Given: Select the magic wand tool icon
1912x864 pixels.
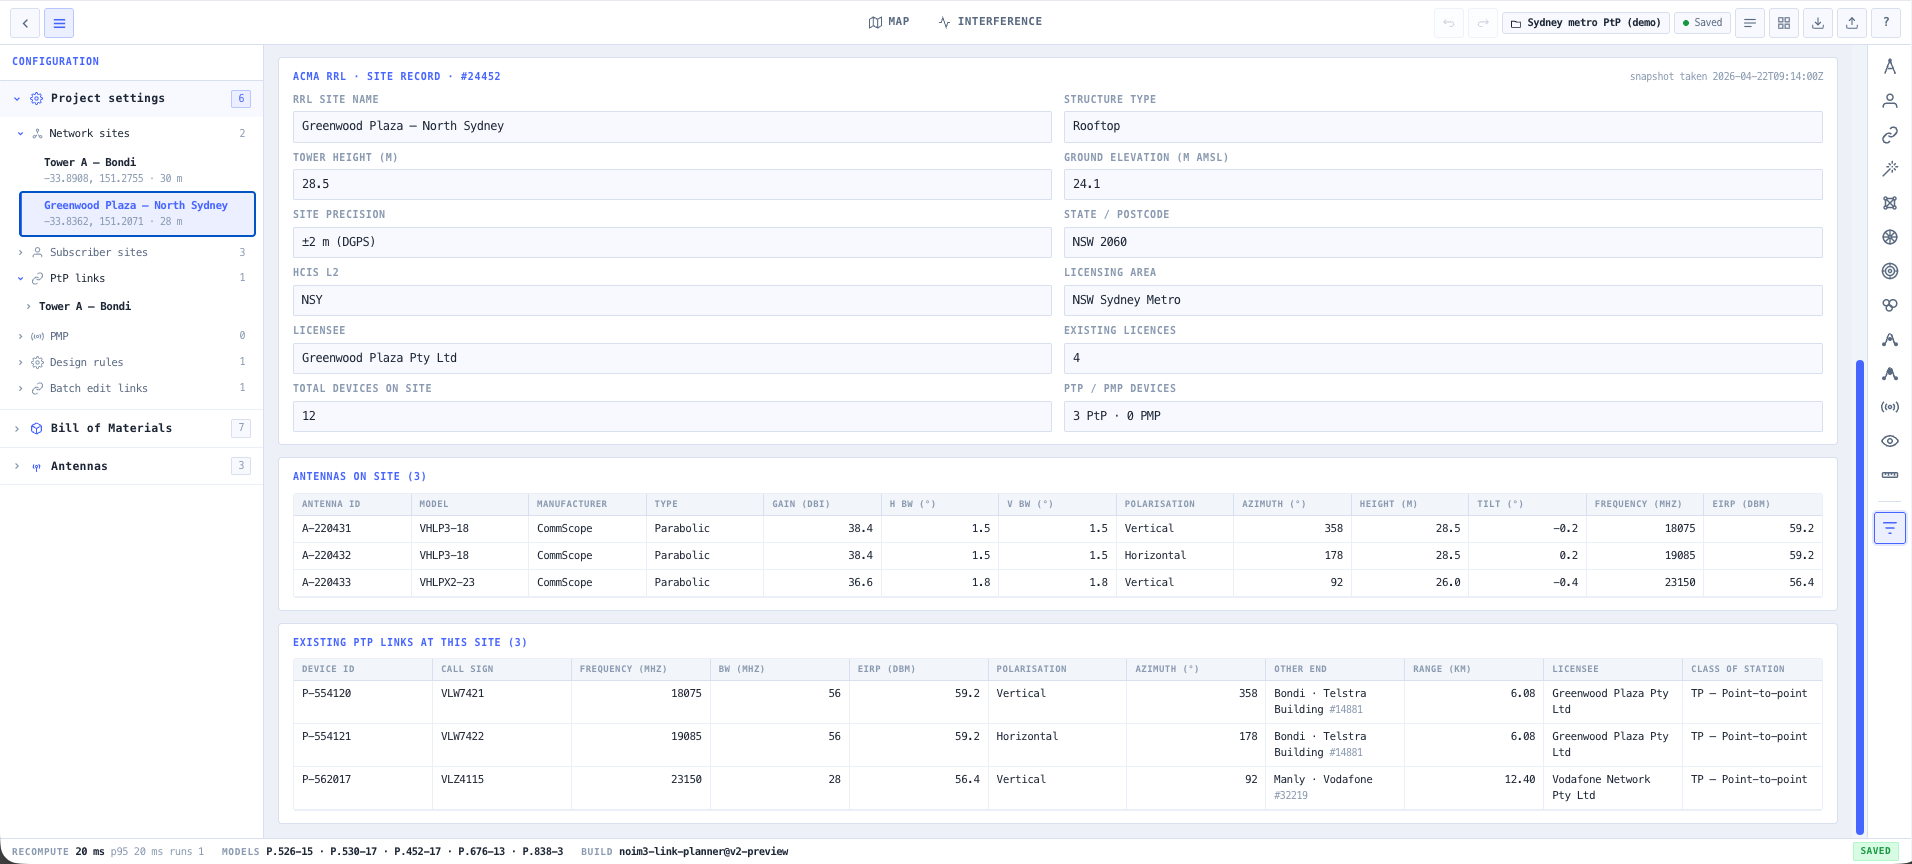Looking at the screenshot, I should [x=1890, y=169].
